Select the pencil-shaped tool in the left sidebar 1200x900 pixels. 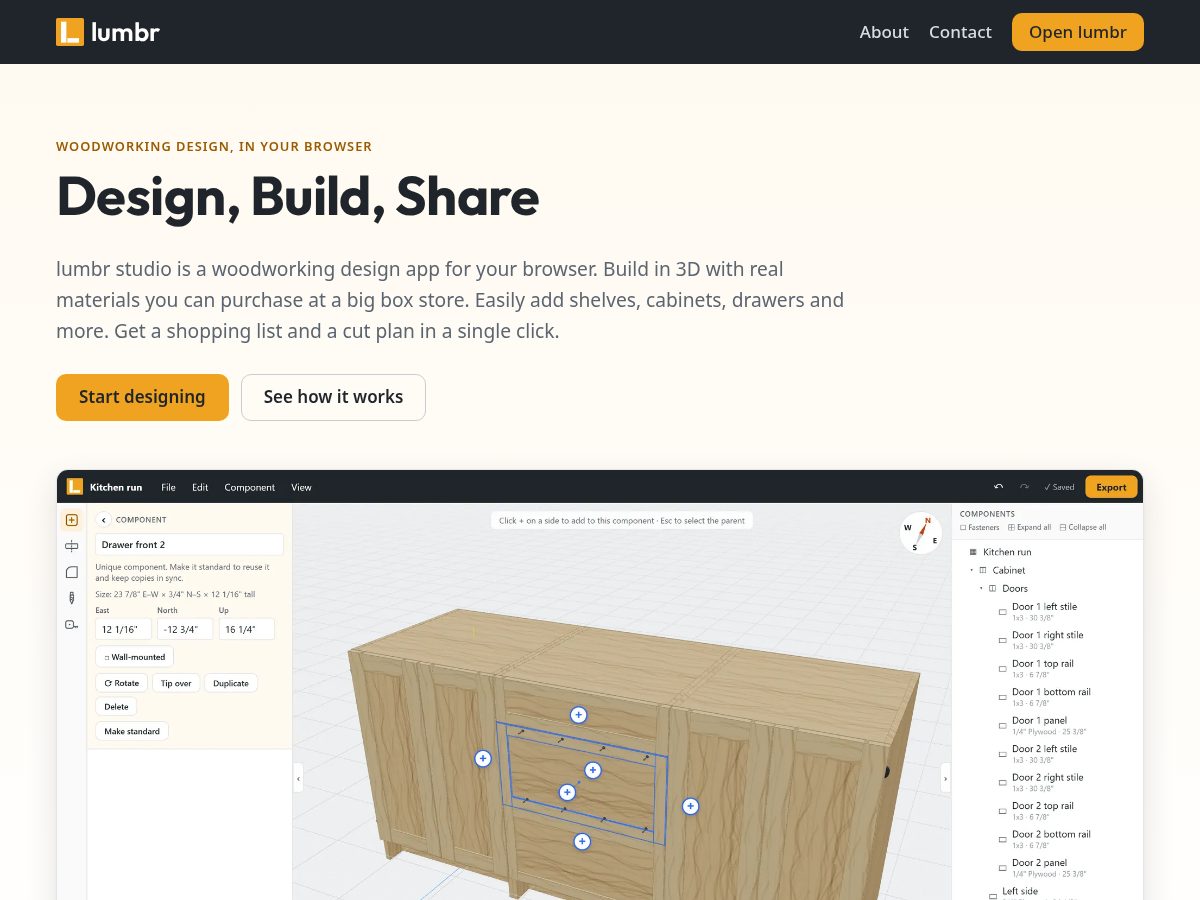point(71,598)
